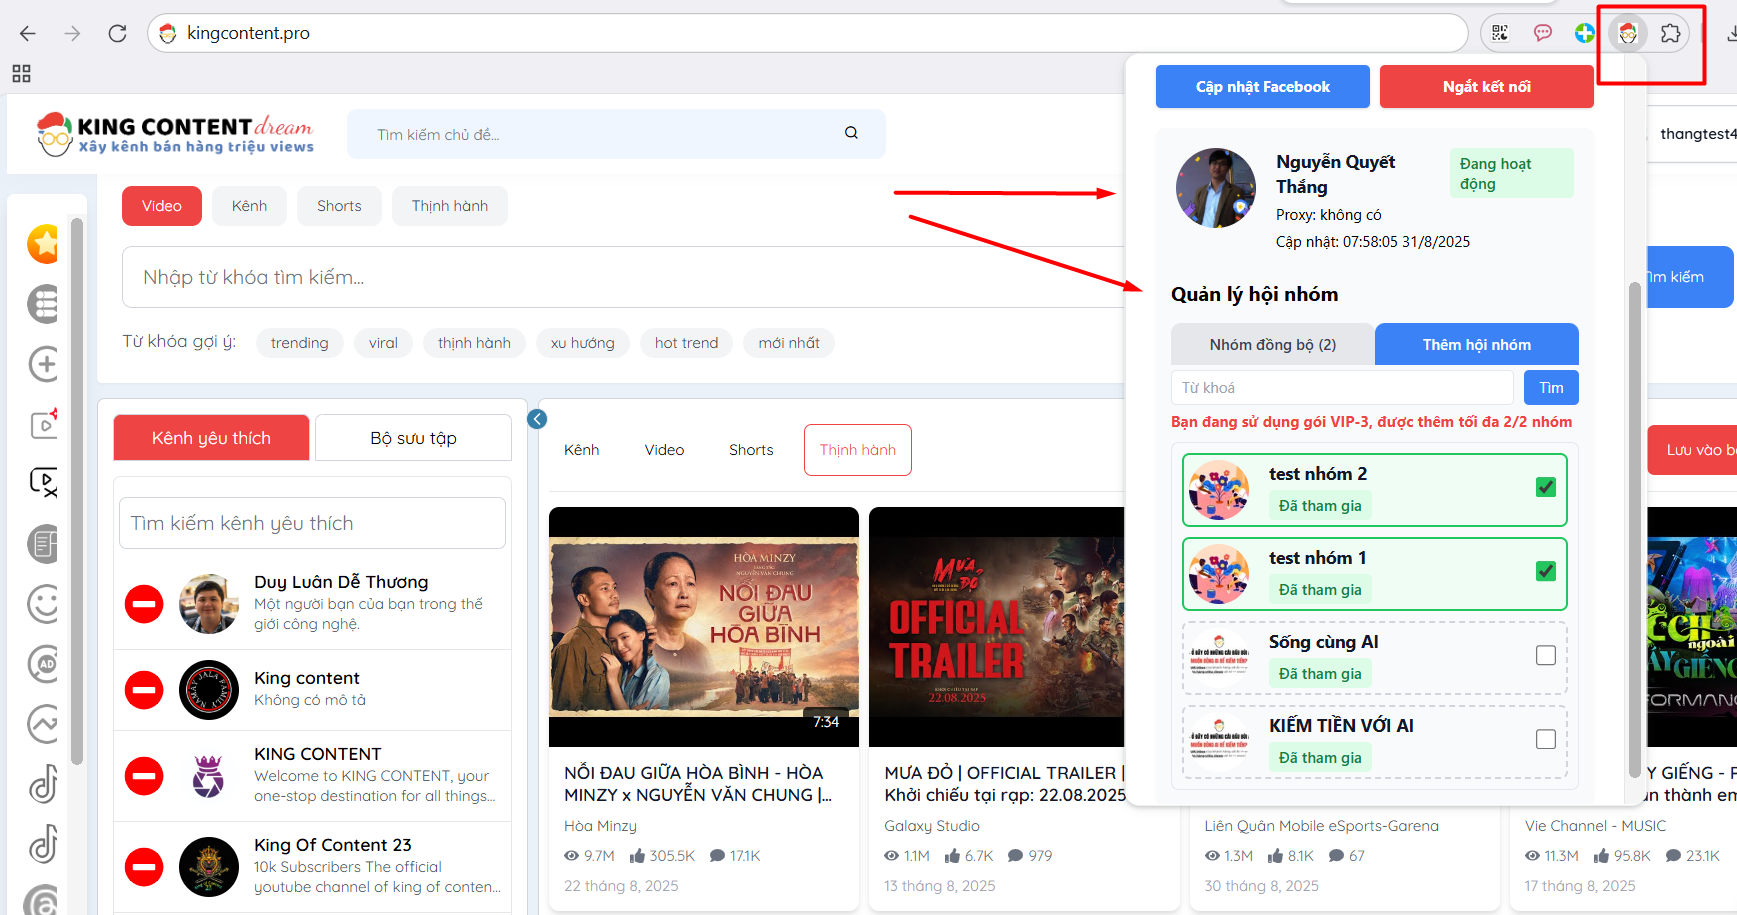Screen dimensions: 1737x915
Task: Collapse the left panel with blue chevron
Action: point(537,419)
